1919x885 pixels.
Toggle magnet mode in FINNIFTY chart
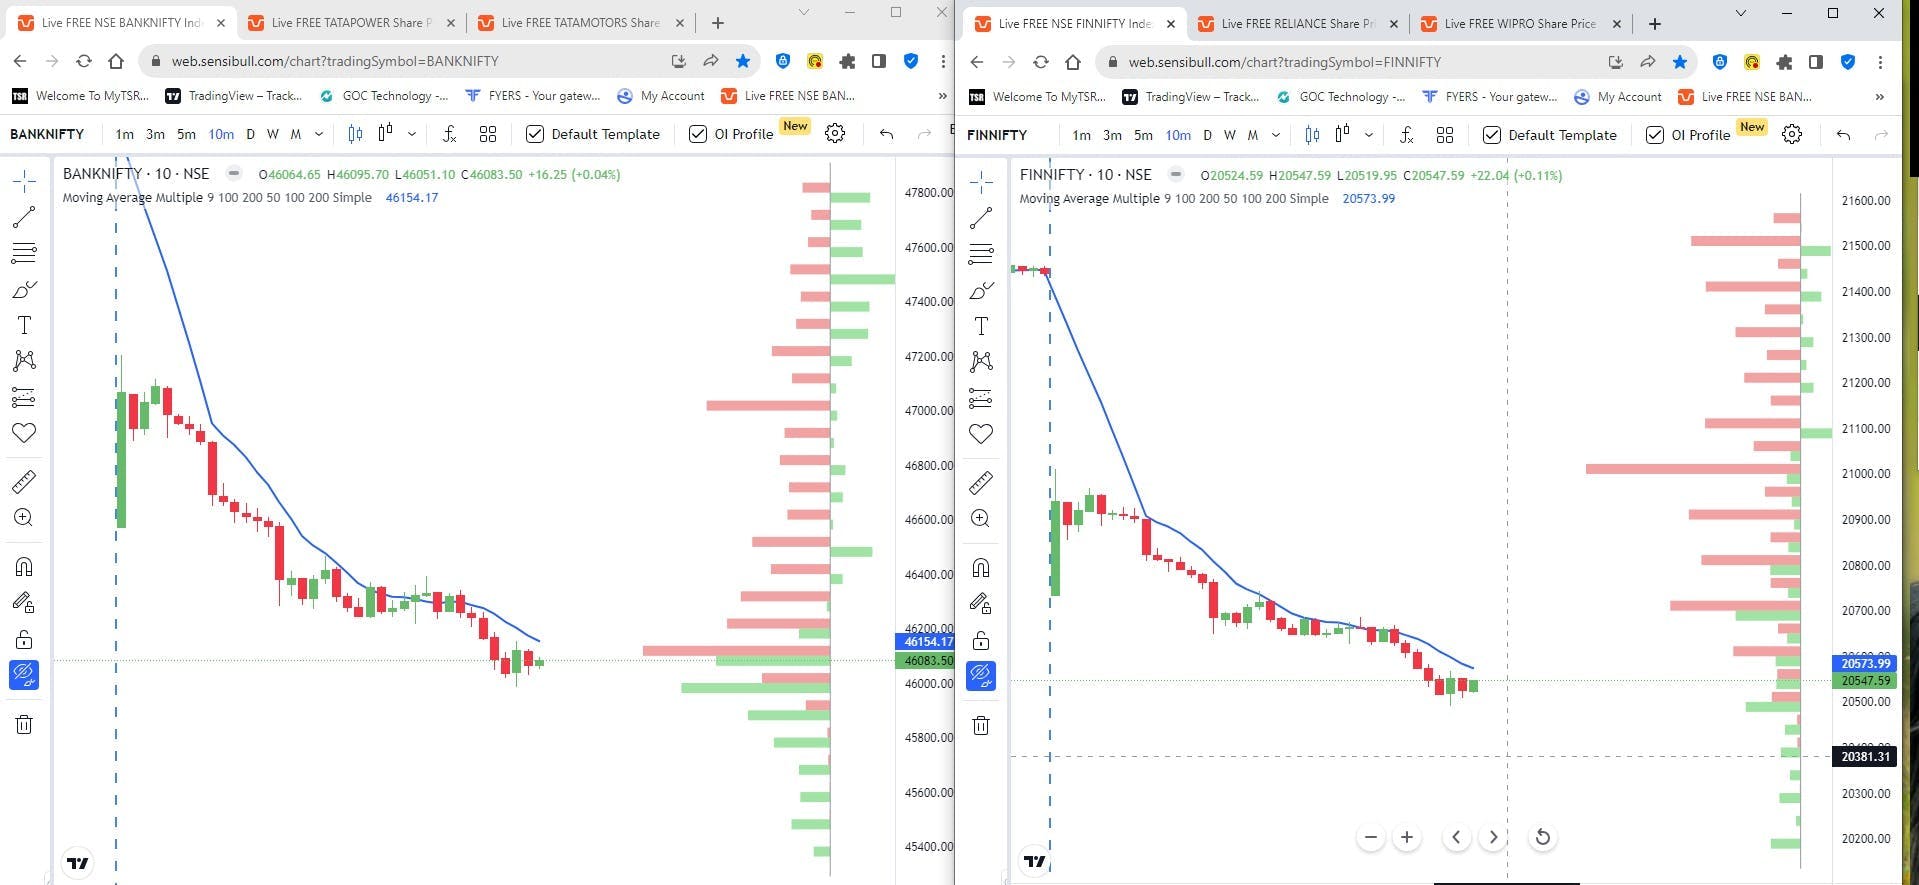coord(981,568)
